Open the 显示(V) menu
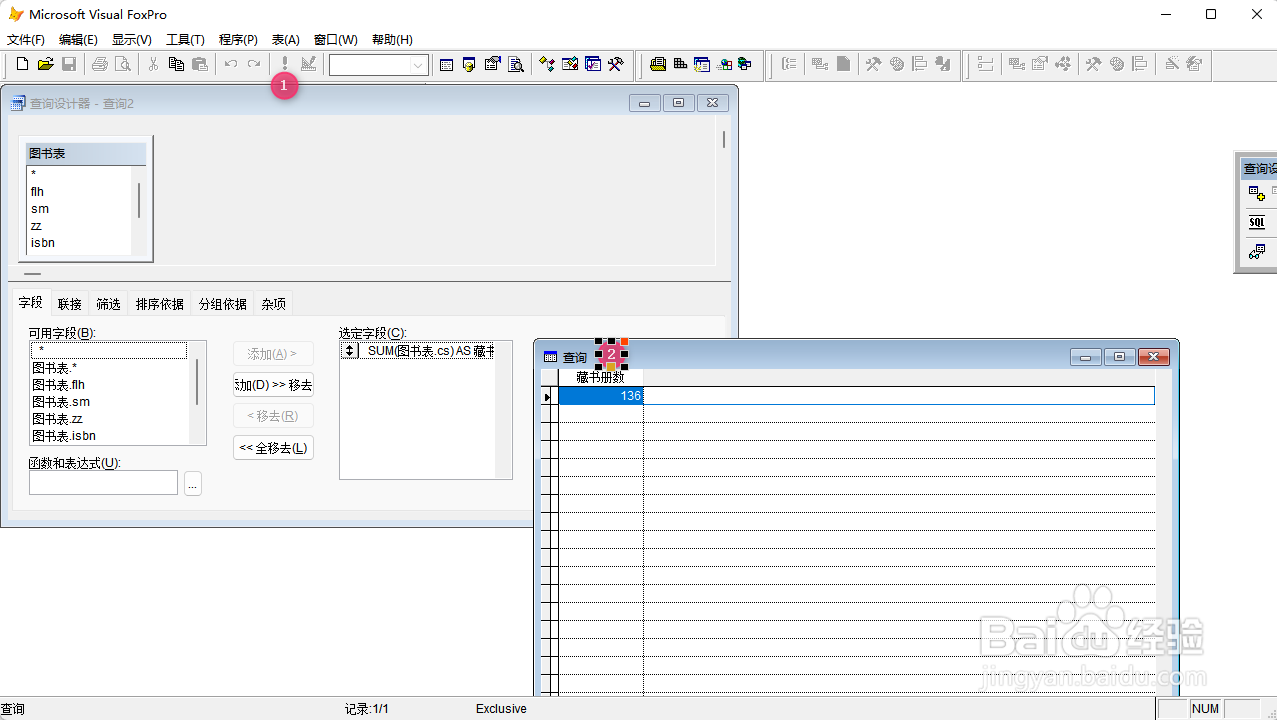The width and height of the screenshot is (1277, 720). [132, 40]
